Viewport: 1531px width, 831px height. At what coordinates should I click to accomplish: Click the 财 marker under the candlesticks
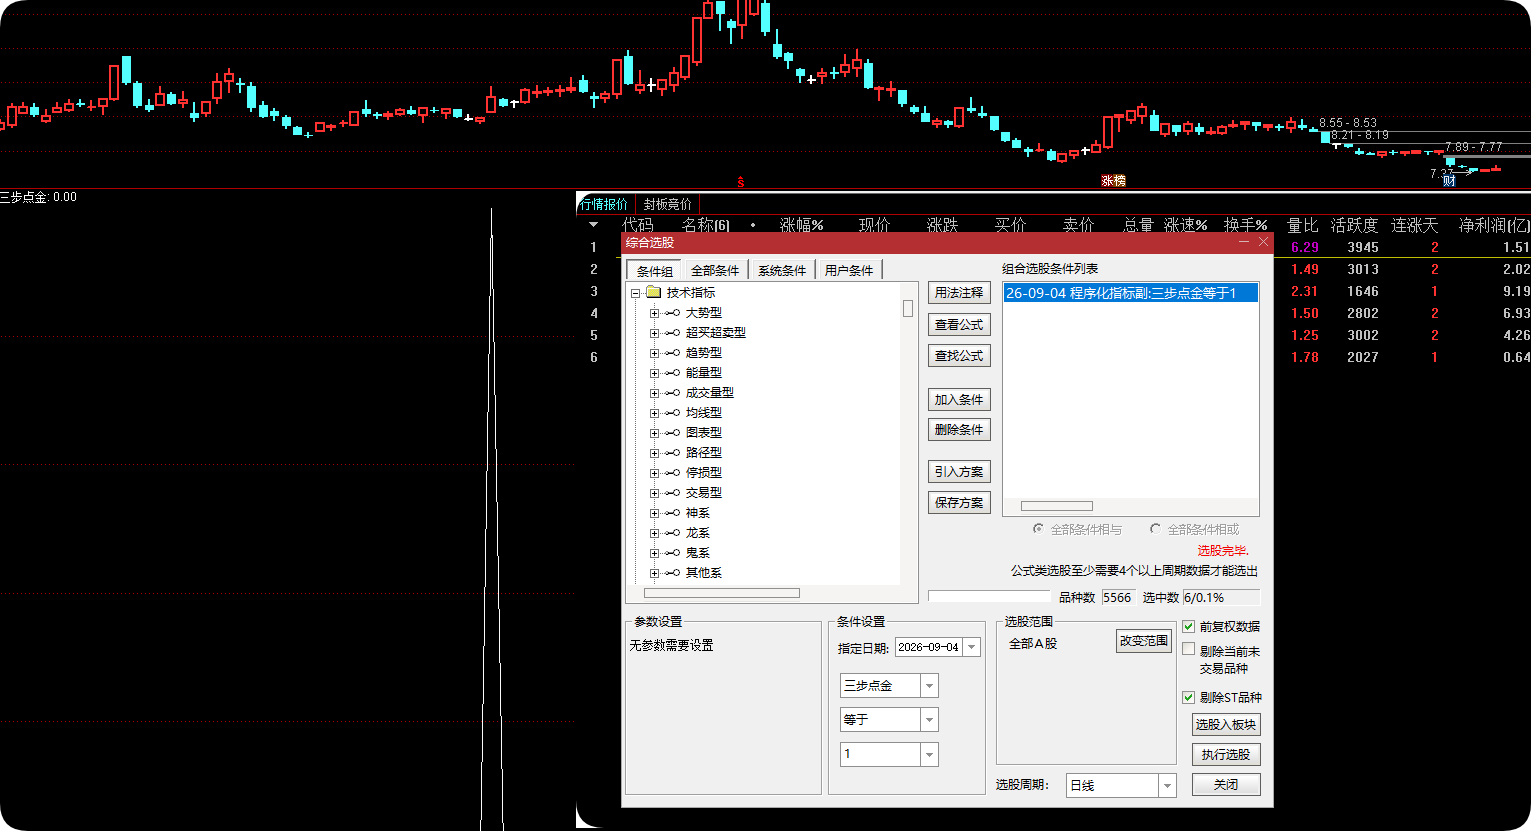click(x=1449, y=181)
